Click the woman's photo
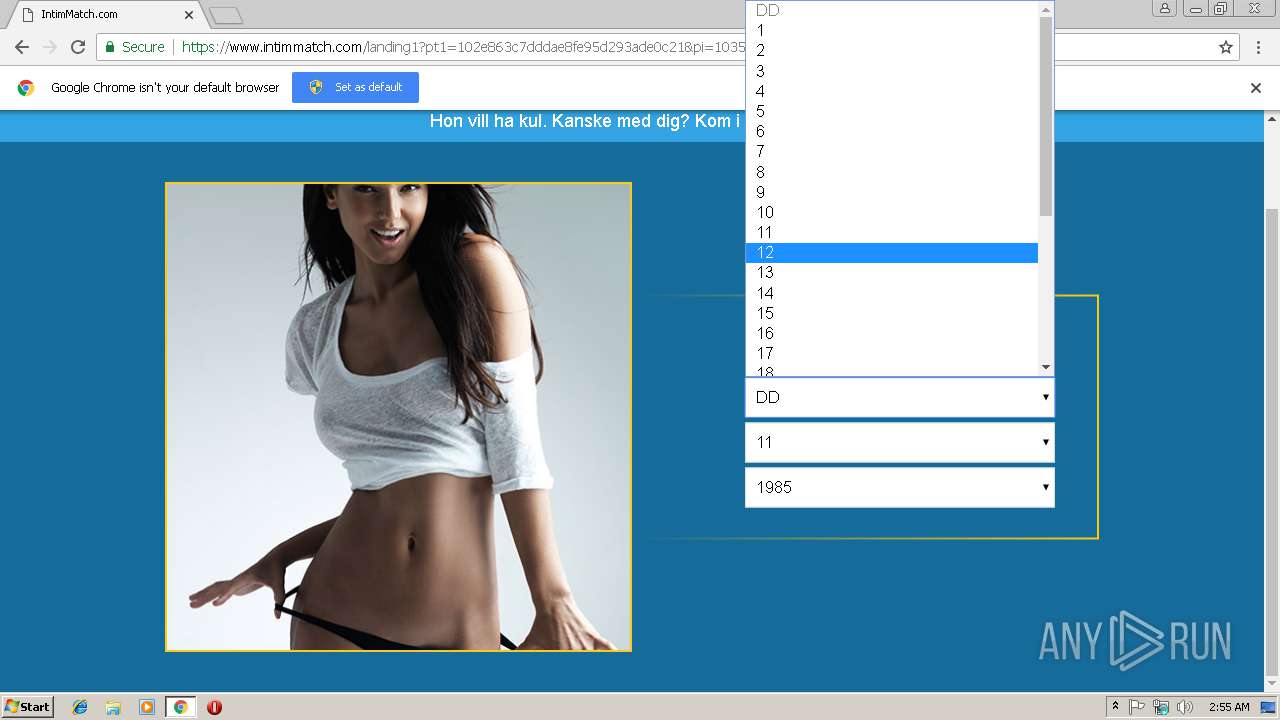 point(398,417)
